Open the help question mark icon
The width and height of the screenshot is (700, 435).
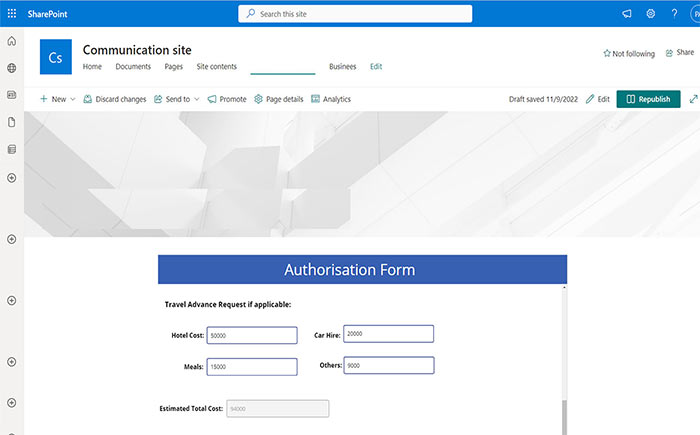pos(673,13)
